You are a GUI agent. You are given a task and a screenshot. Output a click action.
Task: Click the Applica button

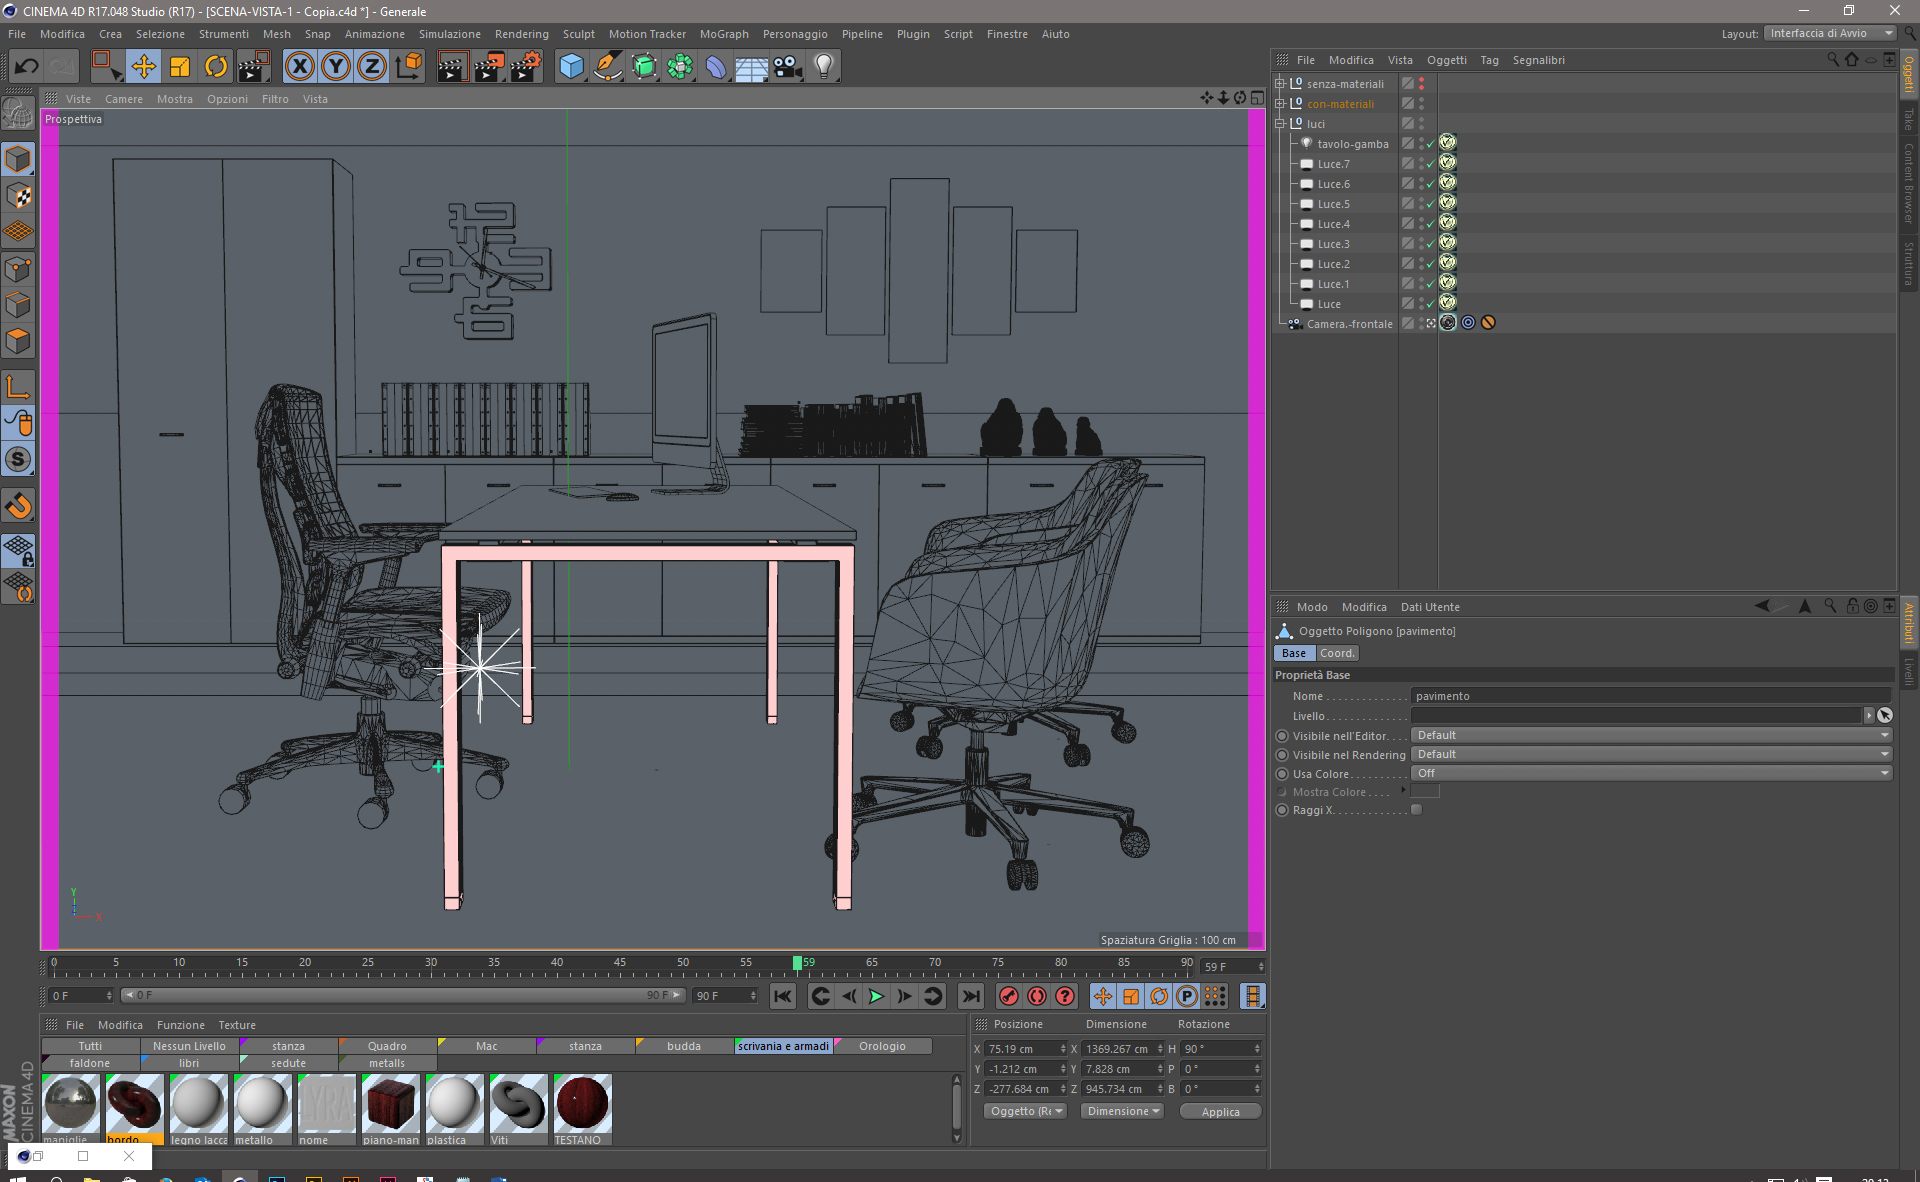click(1219, 1112)
